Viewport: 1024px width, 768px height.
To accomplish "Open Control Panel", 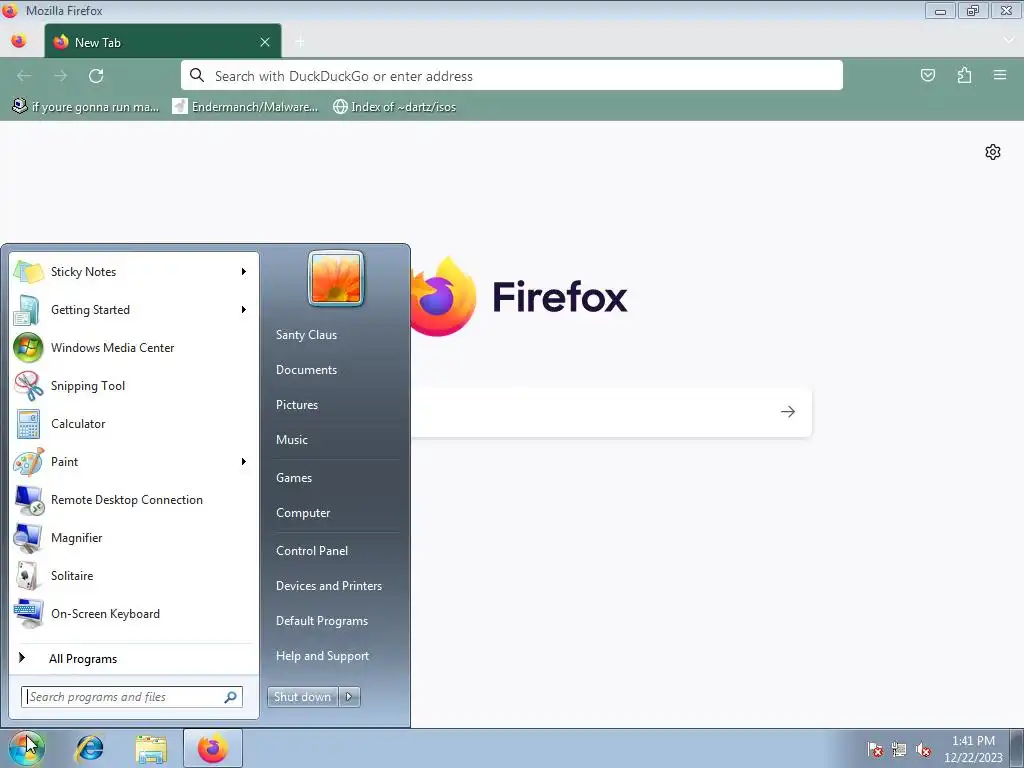I will click(x=312, y=551).
